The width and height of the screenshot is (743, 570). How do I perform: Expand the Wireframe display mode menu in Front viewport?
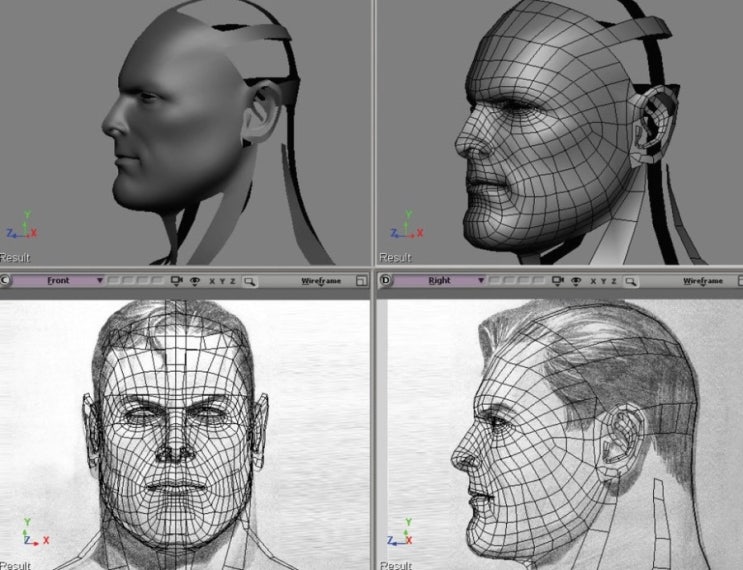click(321, 281)
